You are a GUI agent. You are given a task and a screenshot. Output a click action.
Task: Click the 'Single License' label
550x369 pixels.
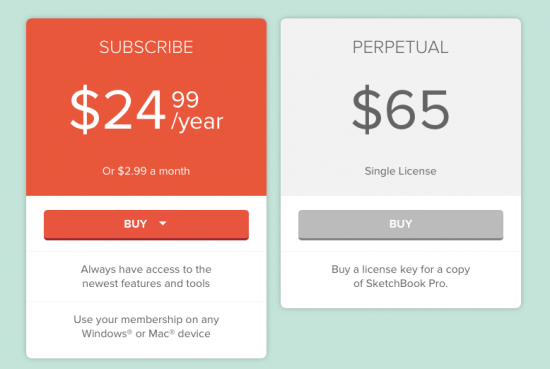[401, 171]
